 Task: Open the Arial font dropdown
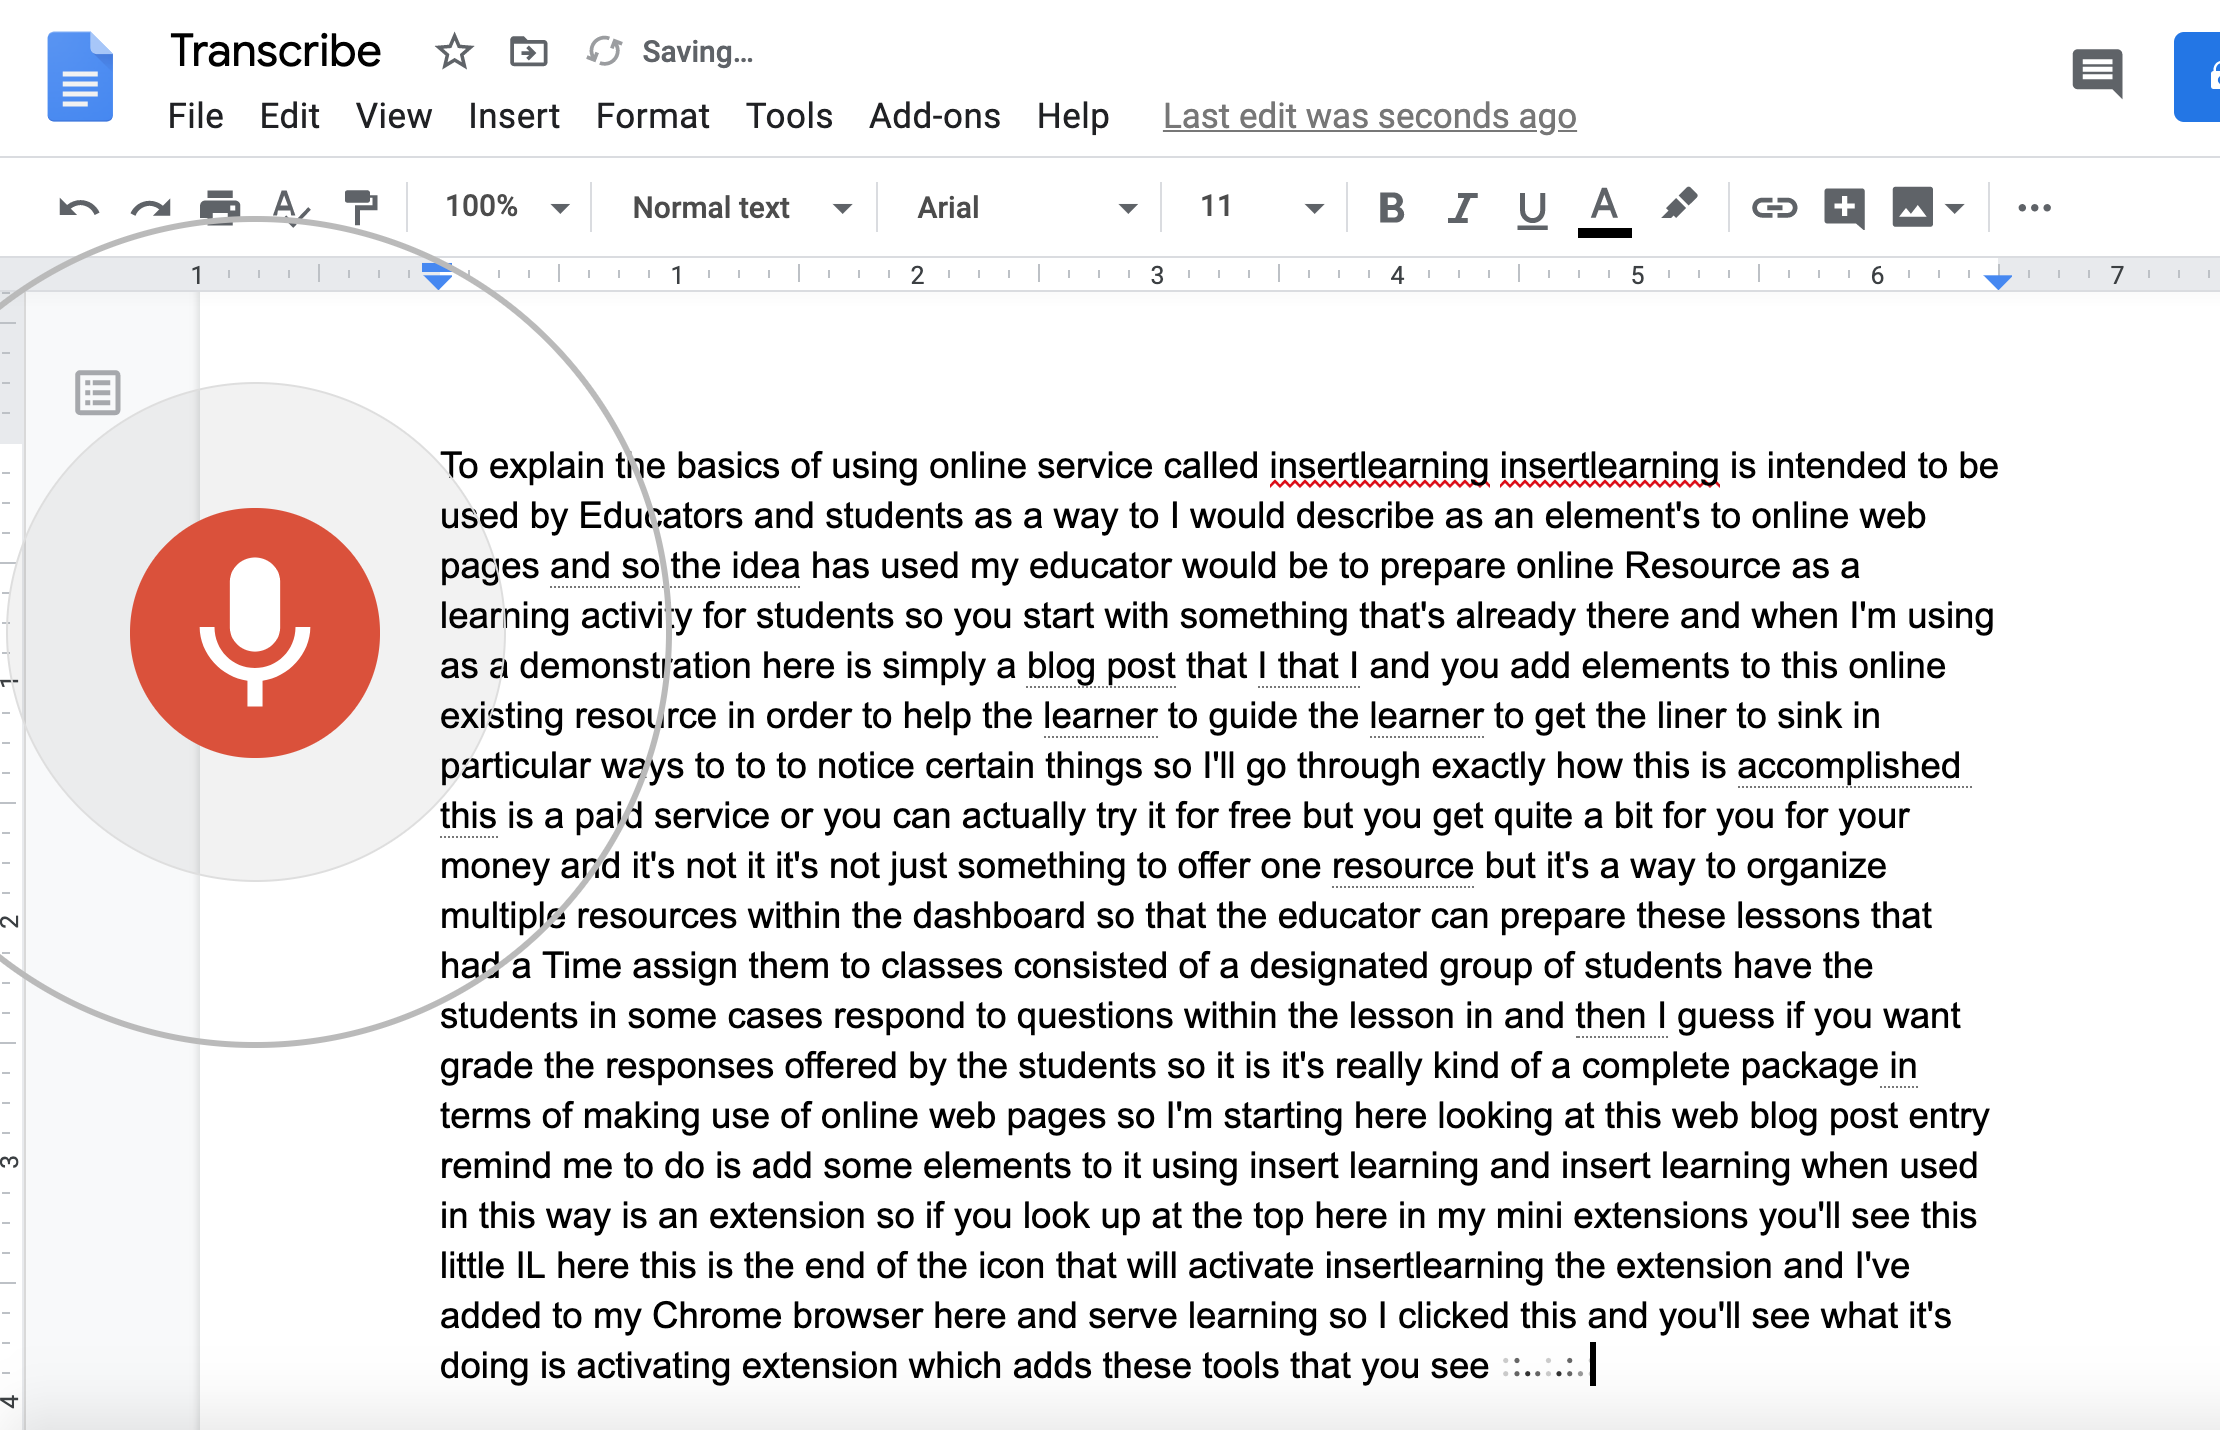[x=1027, y=207]
